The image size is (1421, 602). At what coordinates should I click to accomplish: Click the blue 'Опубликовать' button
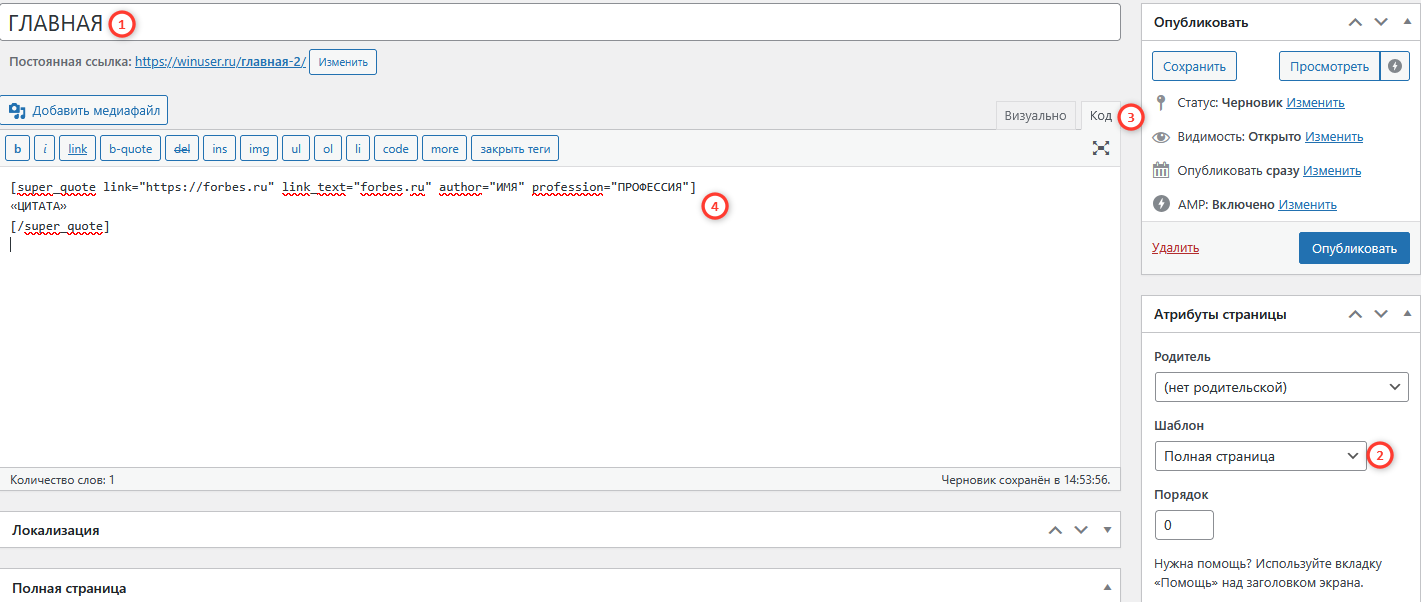(1354, 248)
